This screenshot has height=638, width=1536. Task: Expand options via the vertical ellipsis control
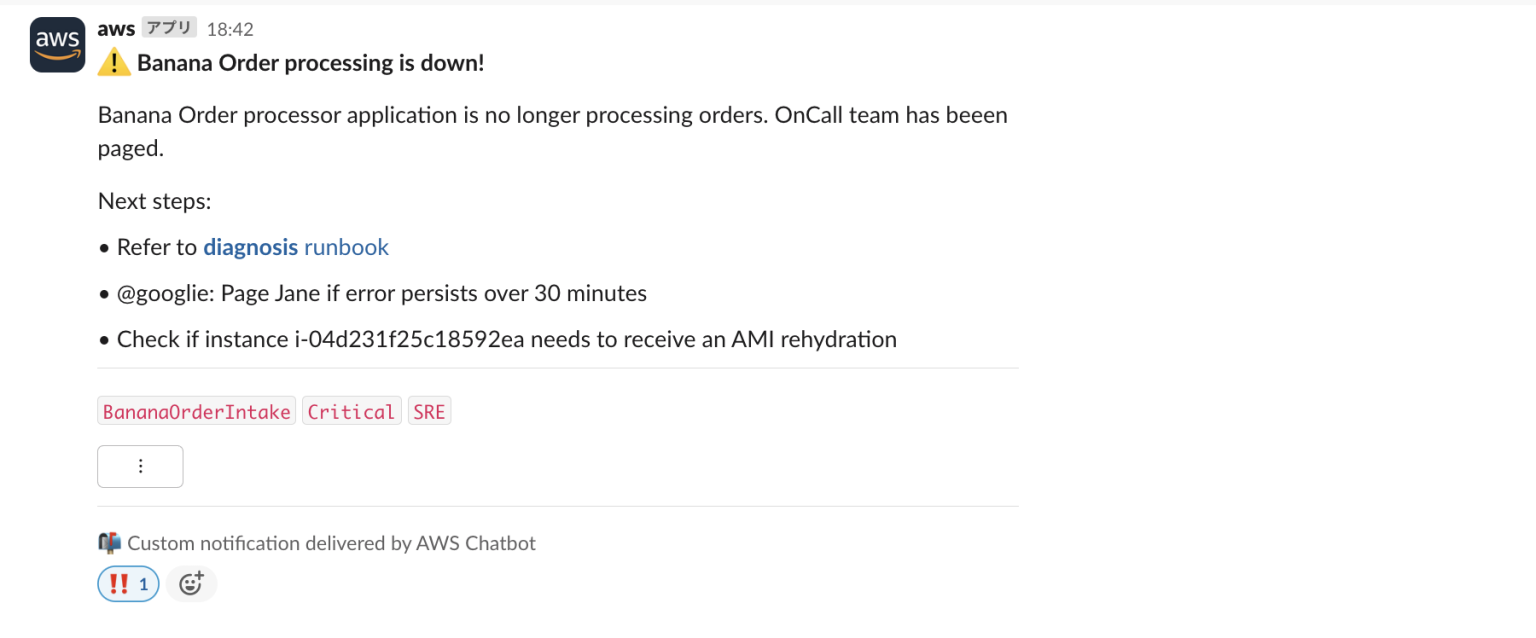tap(140, 466)
